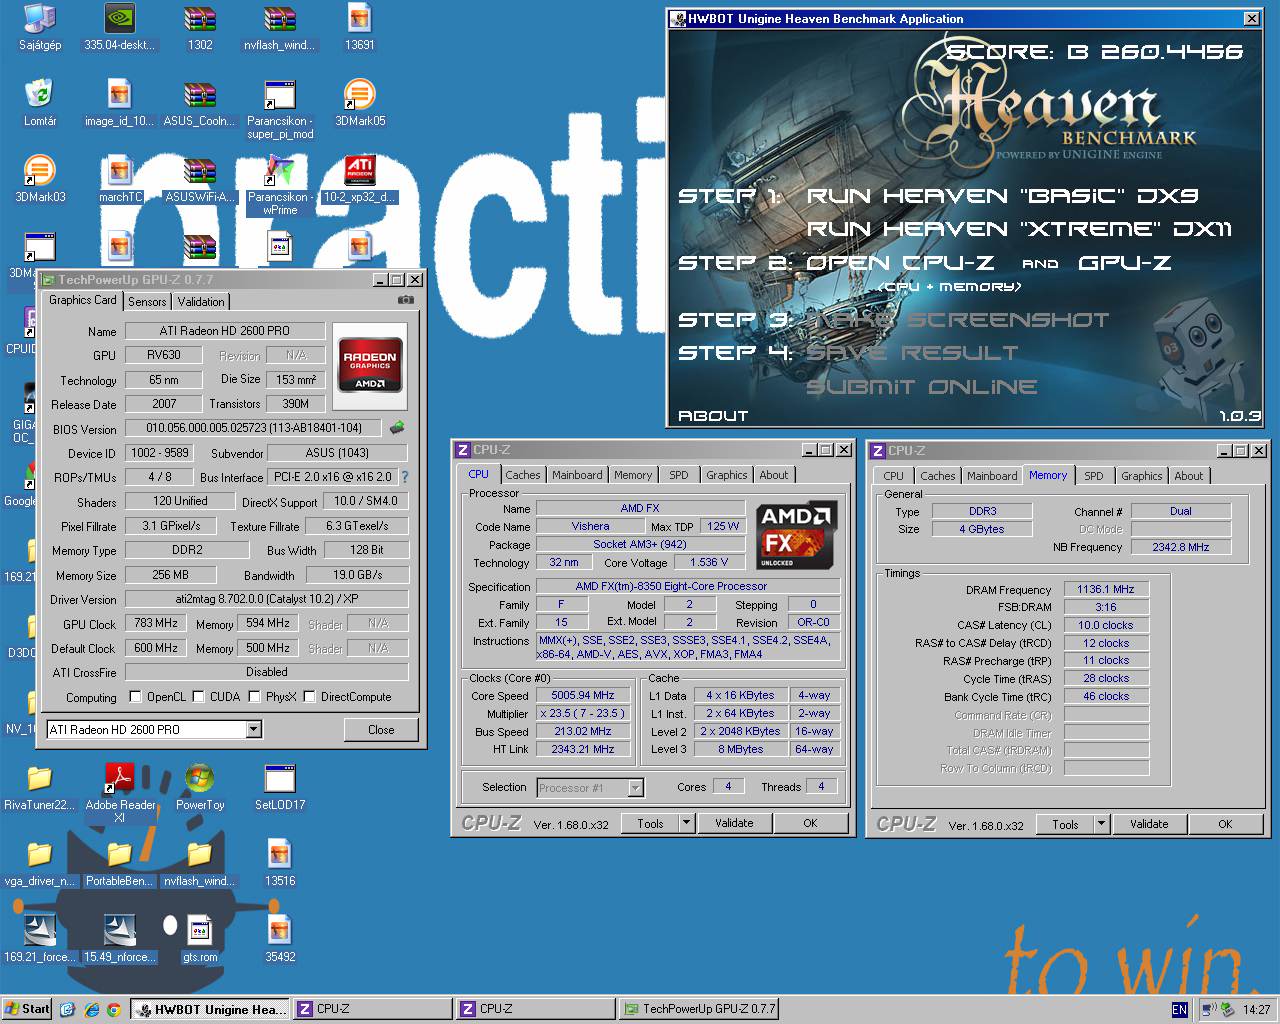
Task: Open the Mainboard tab in left CPU-Z window
Action: (x=577, y=475)
